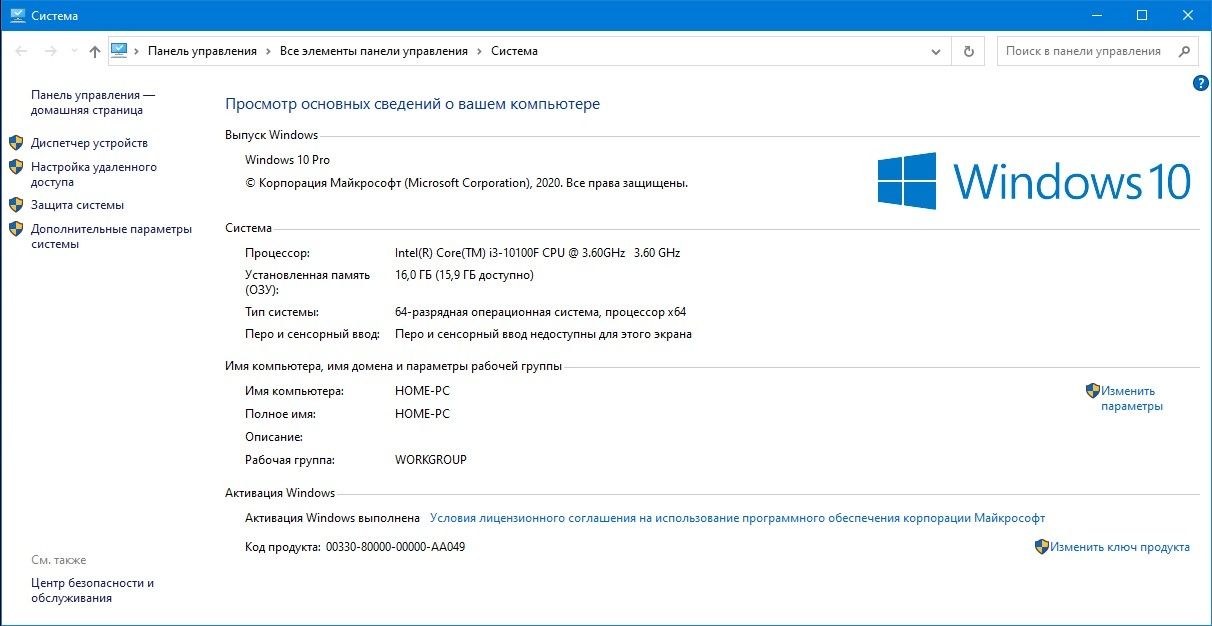Image resolution: width=1212 pixels, height=626 pixels.
Task: Open 'Настройка удаленного доступа' link
Action: coord(94,175)
